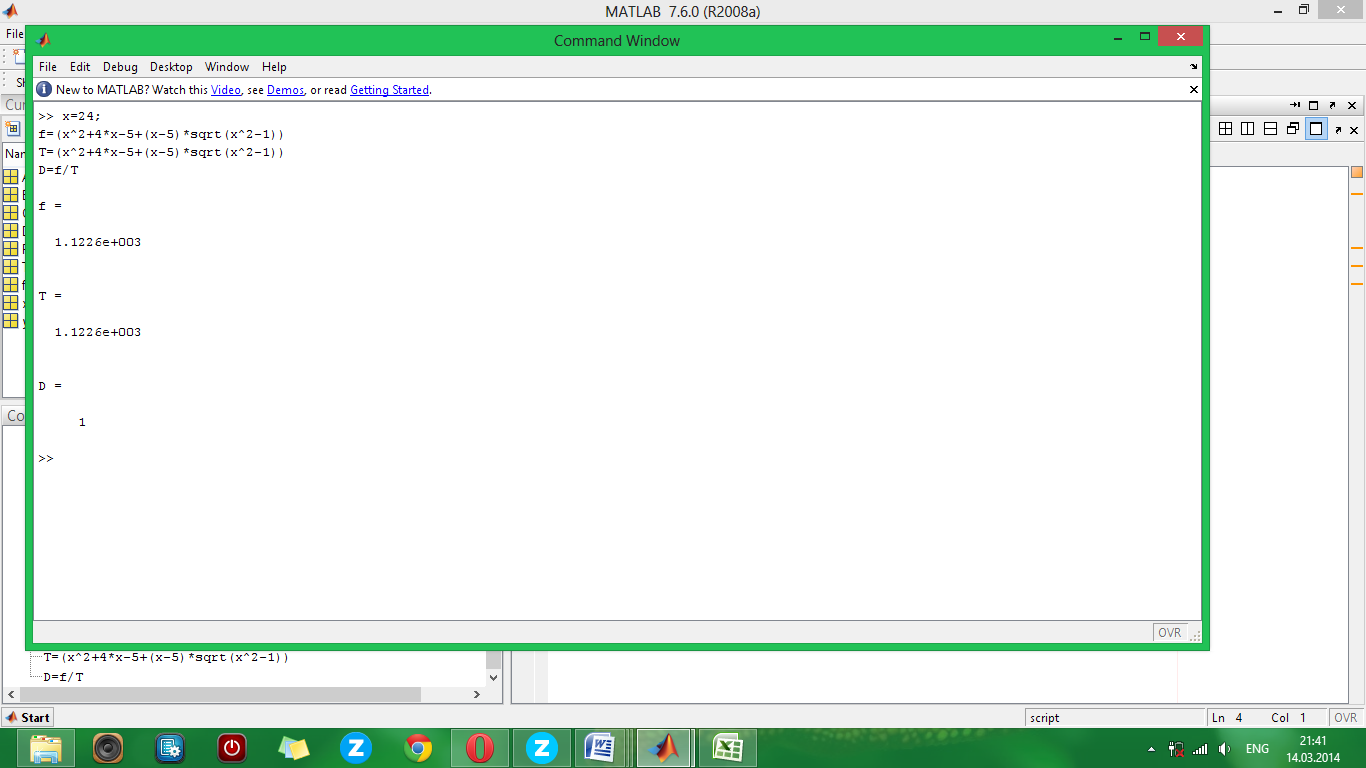Click the blue info icon in info bar
This screenshot has width=1366, height=768.
(x=44, y=89)
